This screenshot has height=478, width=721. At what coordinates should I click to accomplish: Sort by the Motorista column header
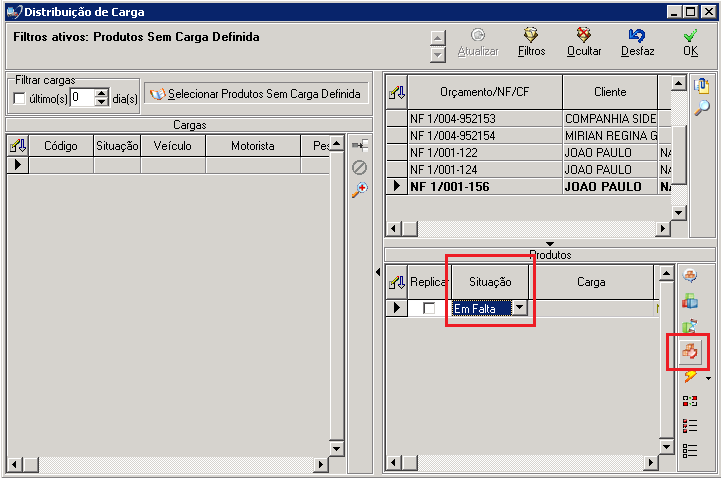point(253,146)
